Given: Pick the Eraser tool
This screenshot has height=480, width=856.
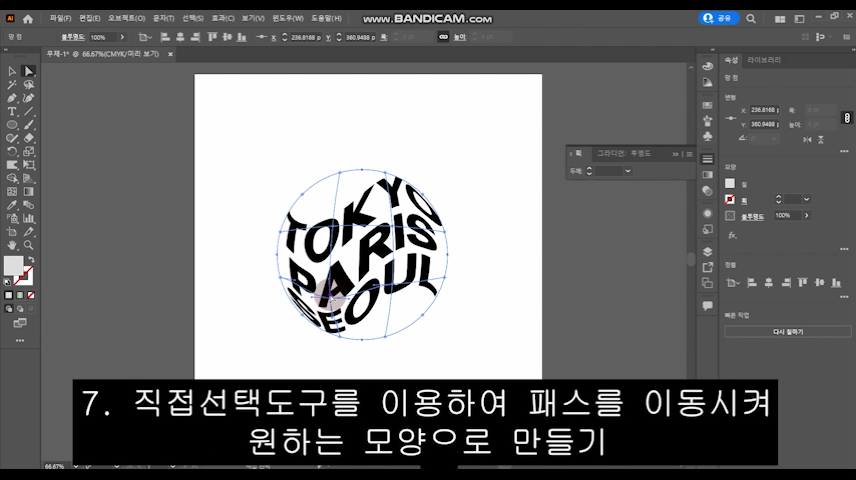Looking at the screenshot, I should (x=28, y=138).
